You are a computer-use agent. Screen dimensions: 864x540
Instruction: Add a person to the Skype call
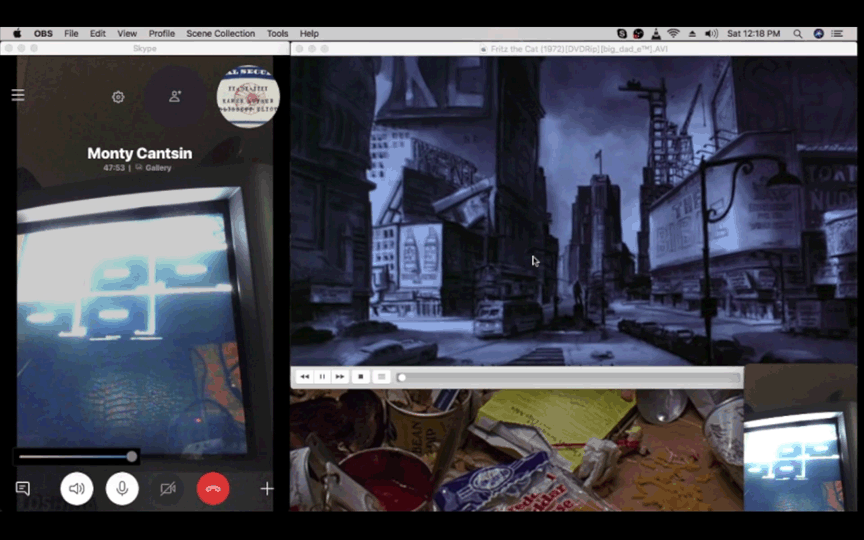(175, 96)
